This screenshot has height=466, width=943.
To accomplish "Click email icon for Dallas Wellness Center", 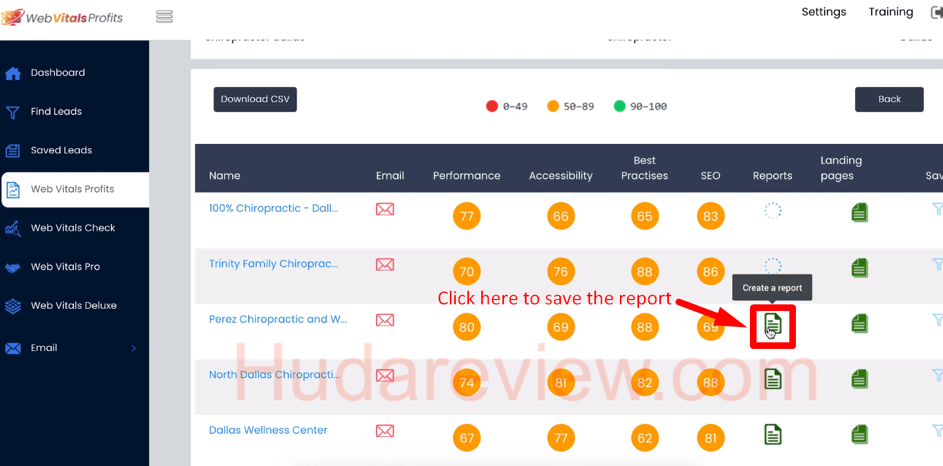I will 385,431.
